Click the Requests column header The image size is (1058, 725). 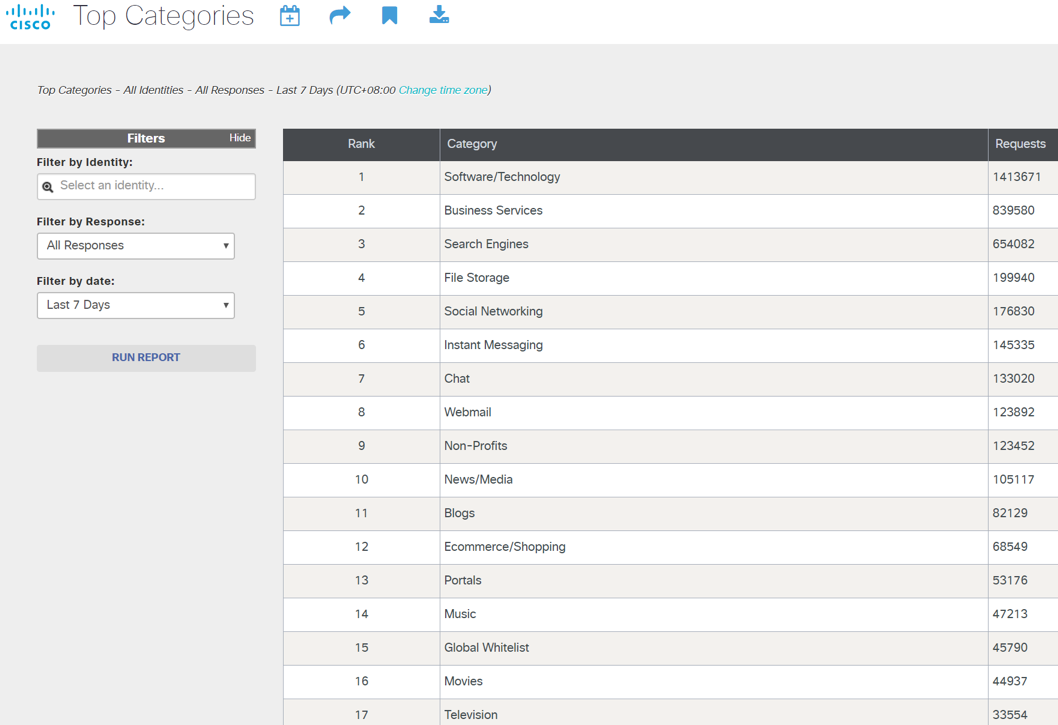coord(1020,144)
